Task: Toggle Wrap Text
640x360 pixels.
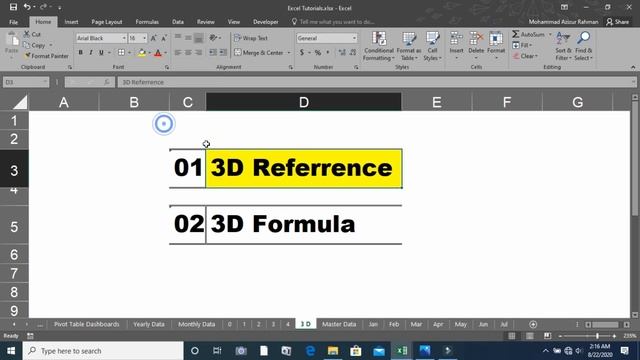Action: 251,38
